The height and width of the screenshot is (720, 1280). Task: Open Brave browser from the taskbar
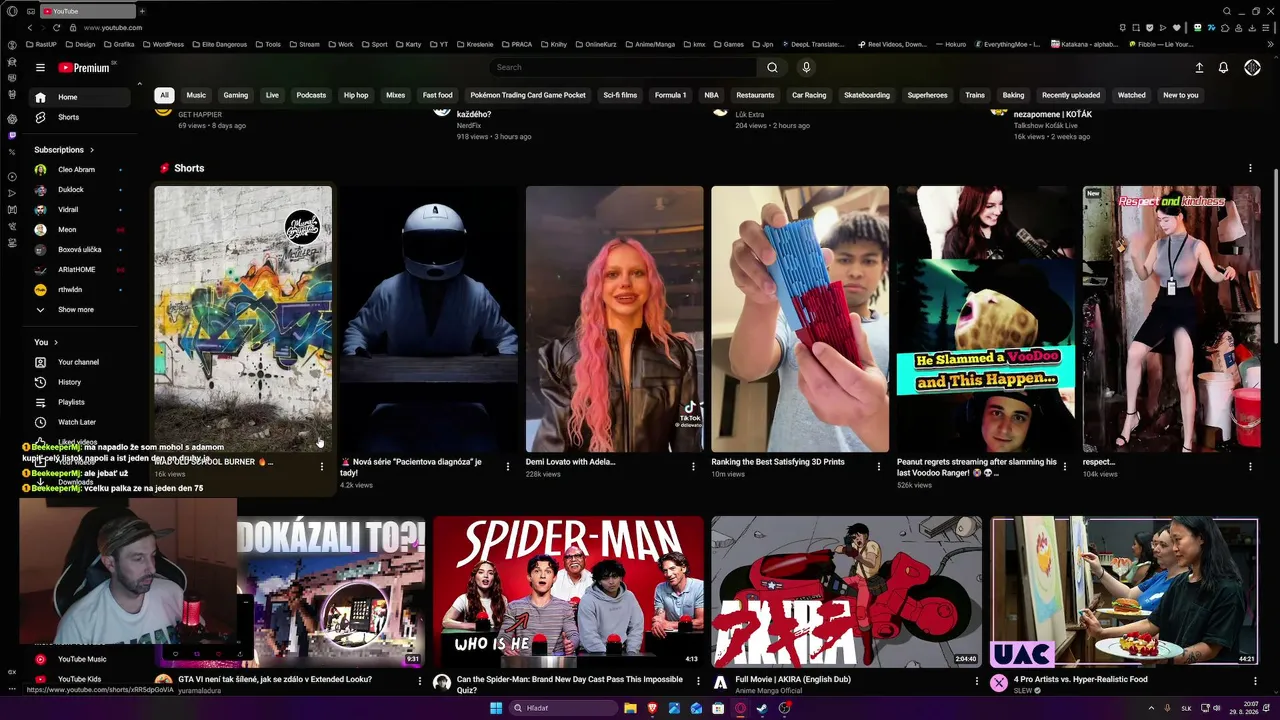pos(652,708)
